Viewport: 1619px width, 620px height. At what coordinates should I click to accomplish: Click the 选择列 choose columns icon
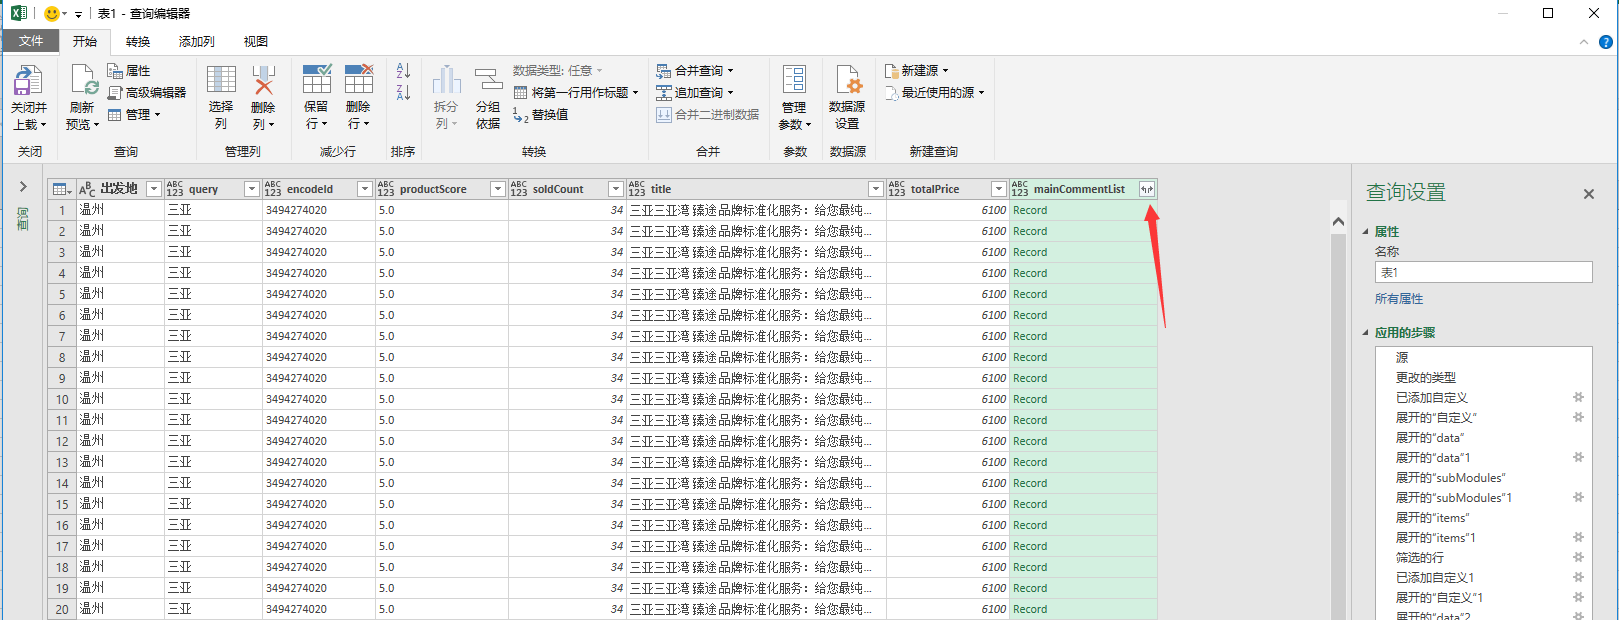click(x=221, y=82)
